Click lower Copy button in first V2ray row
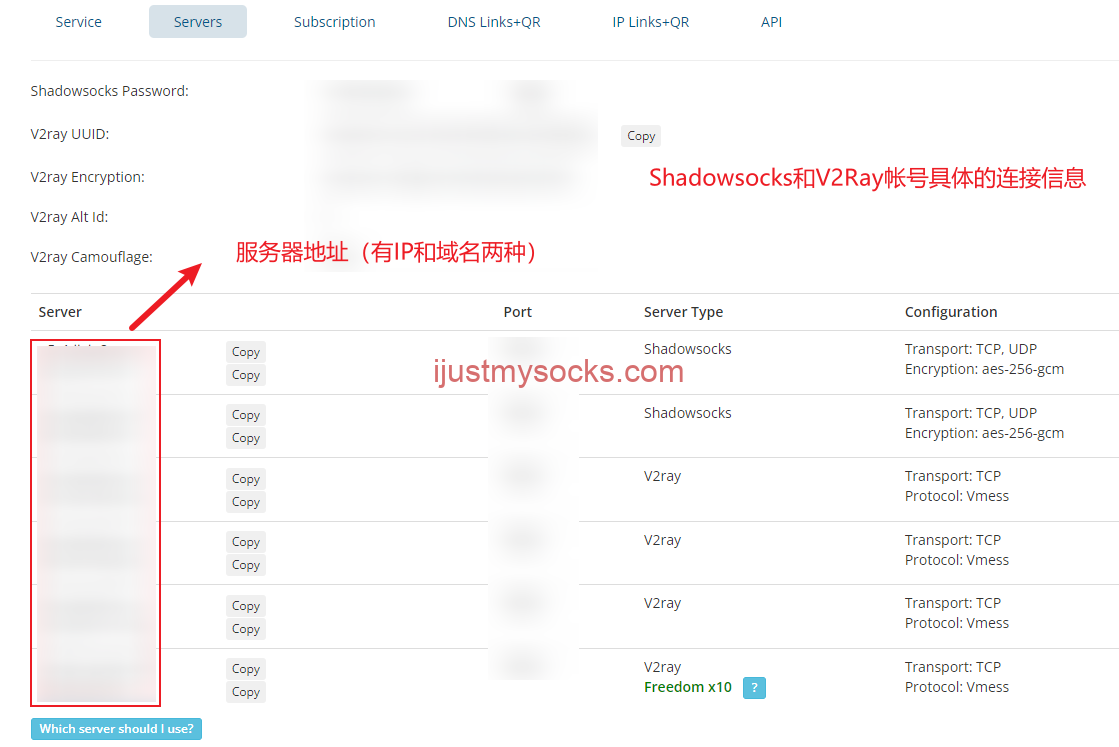 coord(245,502)
